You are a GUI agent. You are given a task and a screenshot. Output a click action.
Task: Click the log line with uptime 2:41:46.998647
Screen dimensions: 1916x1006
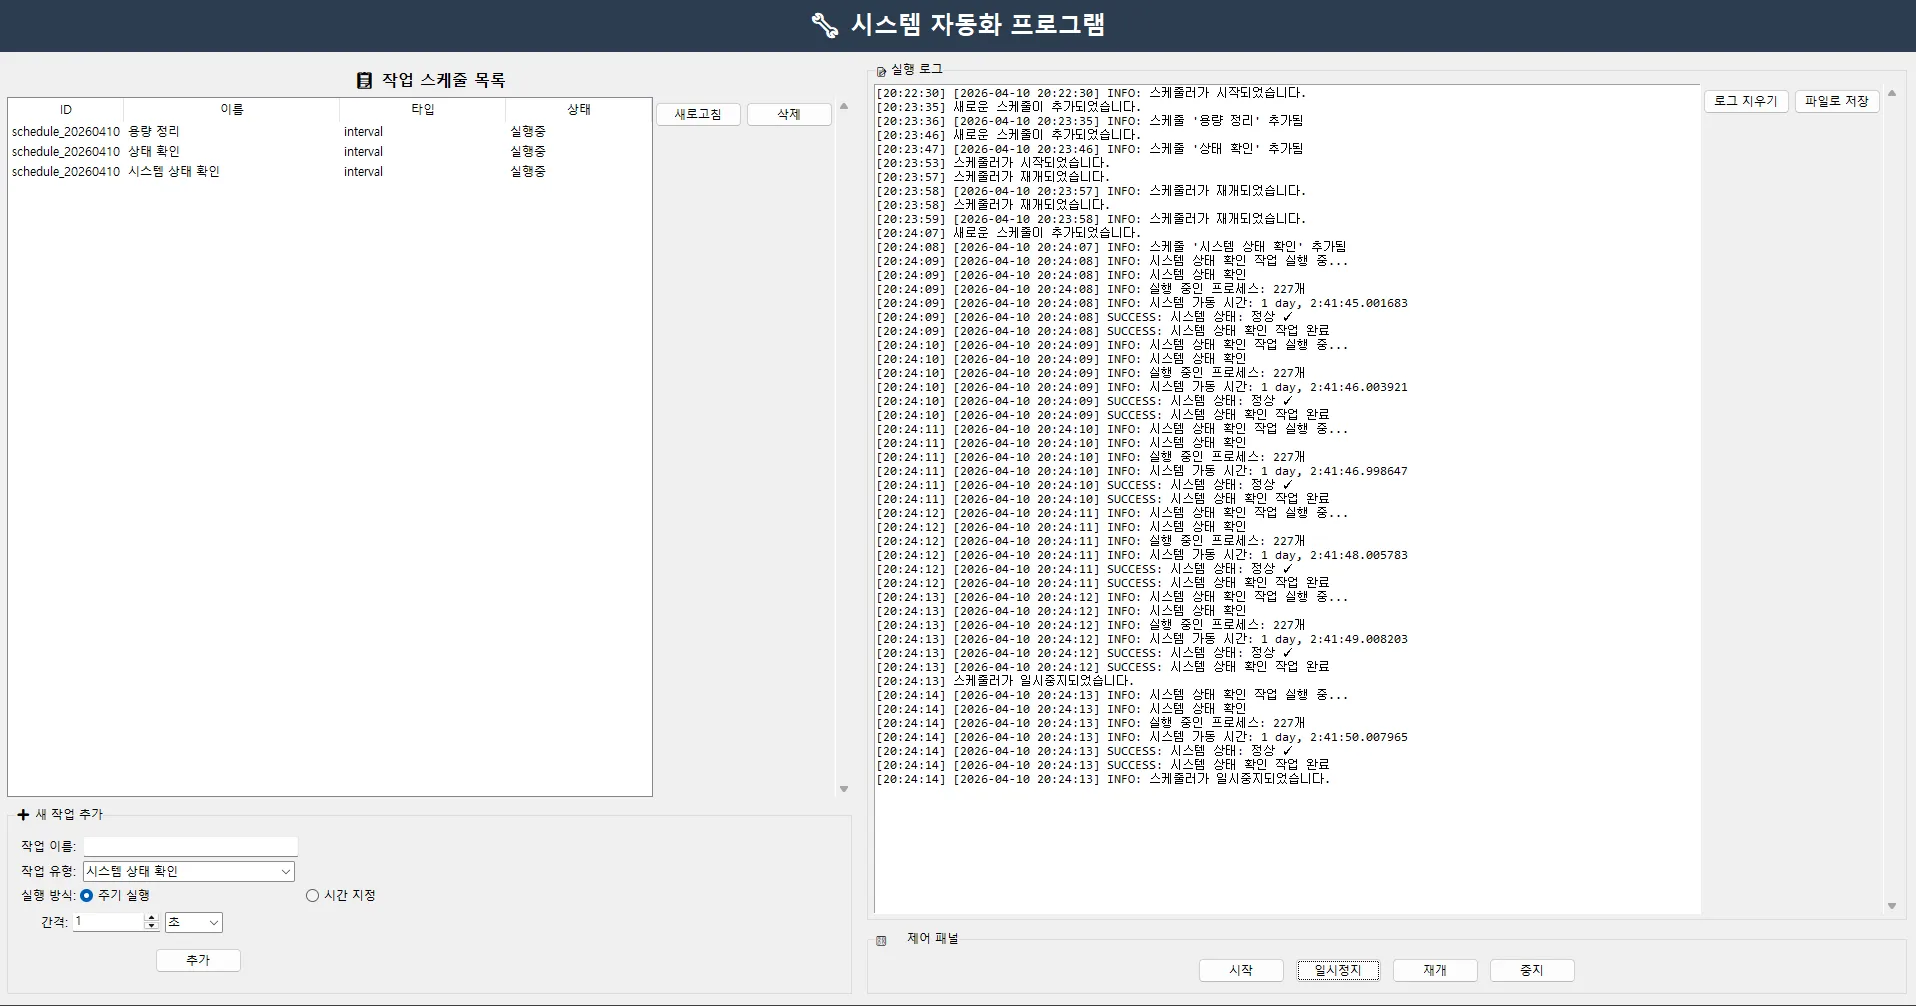[x=1142, y=471]
